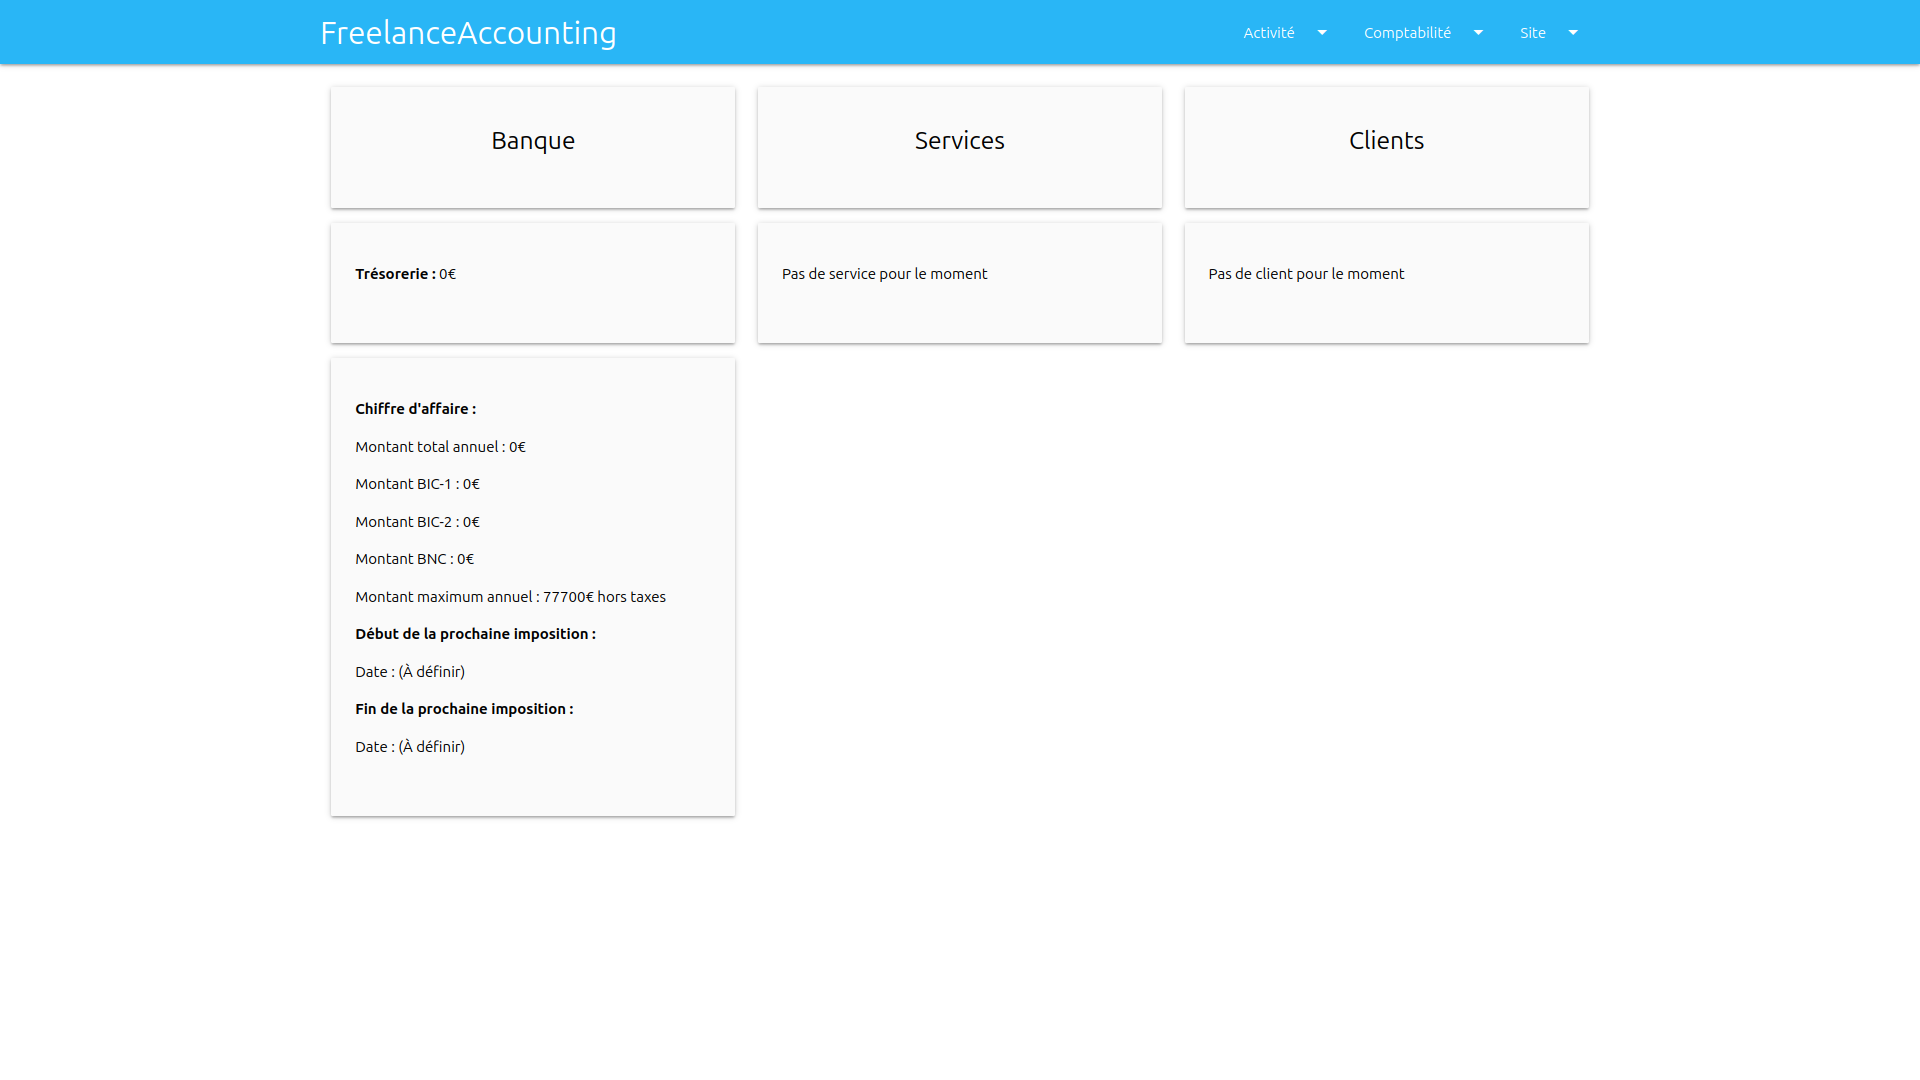Select the Montant BNC line
This screenshot has height=1080, width=1920.
click(x=414, y=559)
